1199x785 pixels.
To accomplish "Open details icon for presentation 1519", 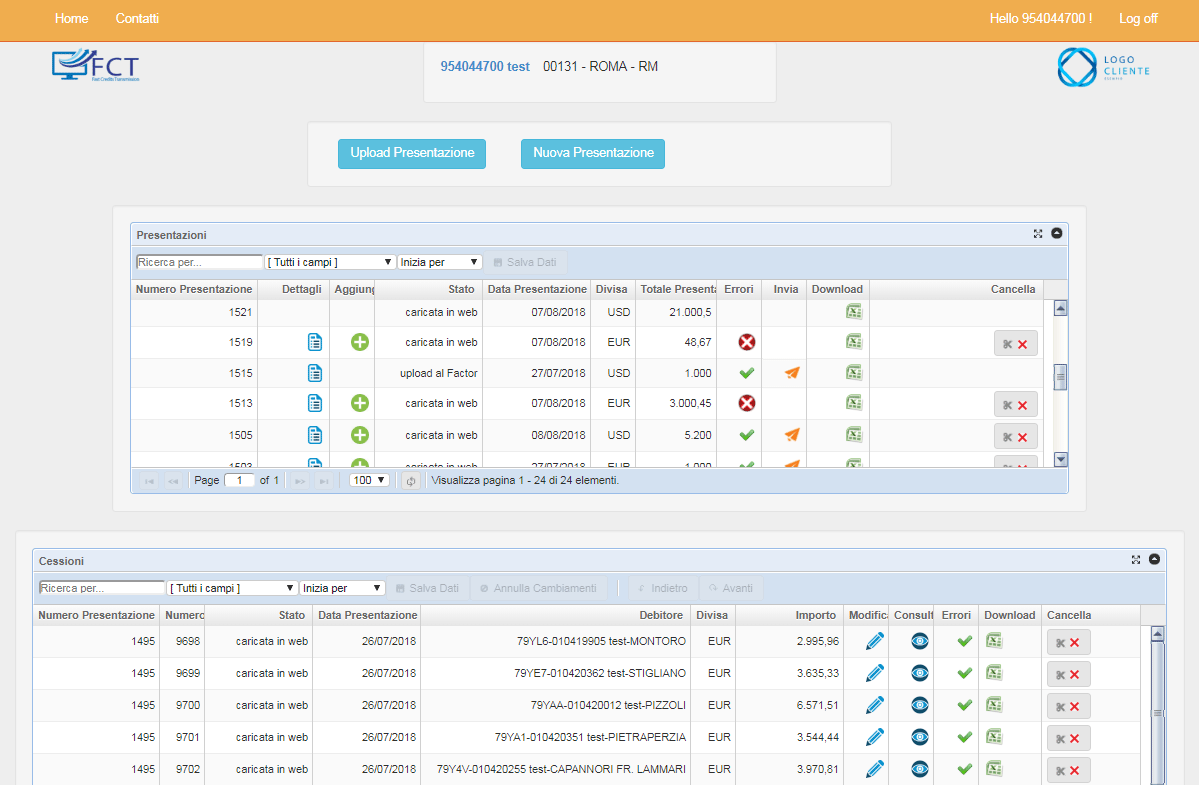I will point(315,343).
